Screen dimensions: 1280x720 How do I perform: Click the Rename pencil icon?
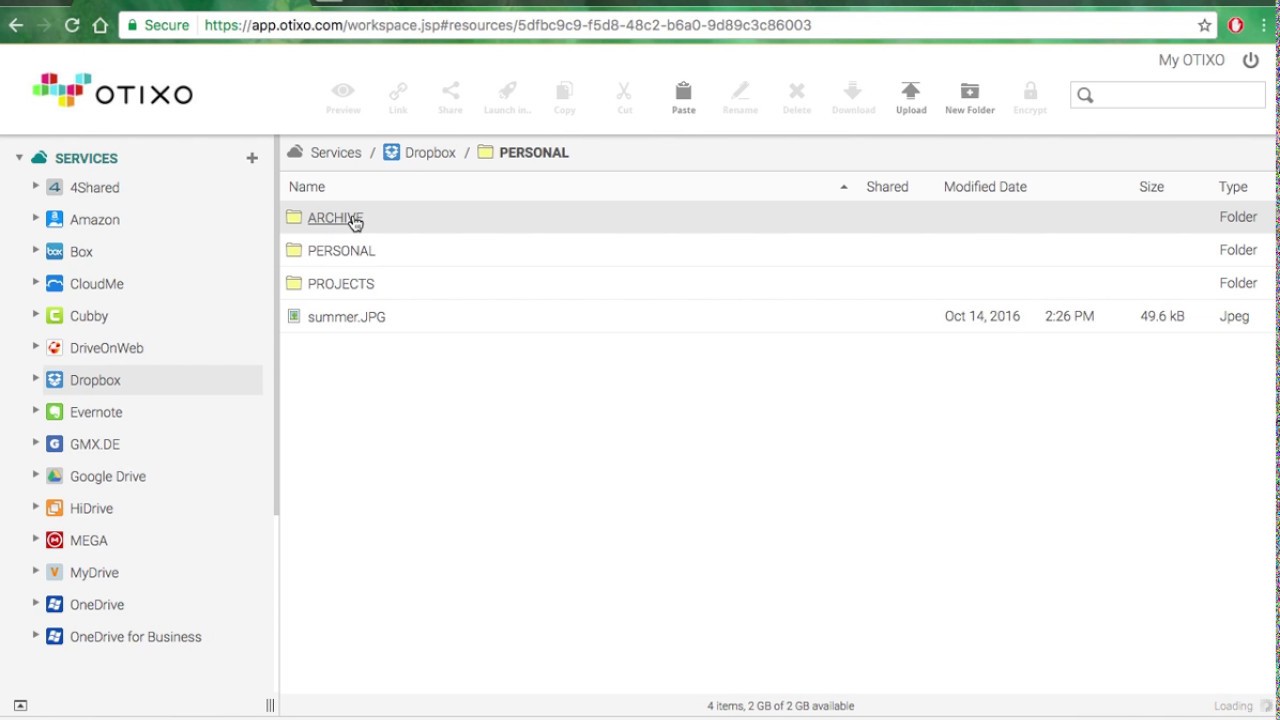coord(740,91)
